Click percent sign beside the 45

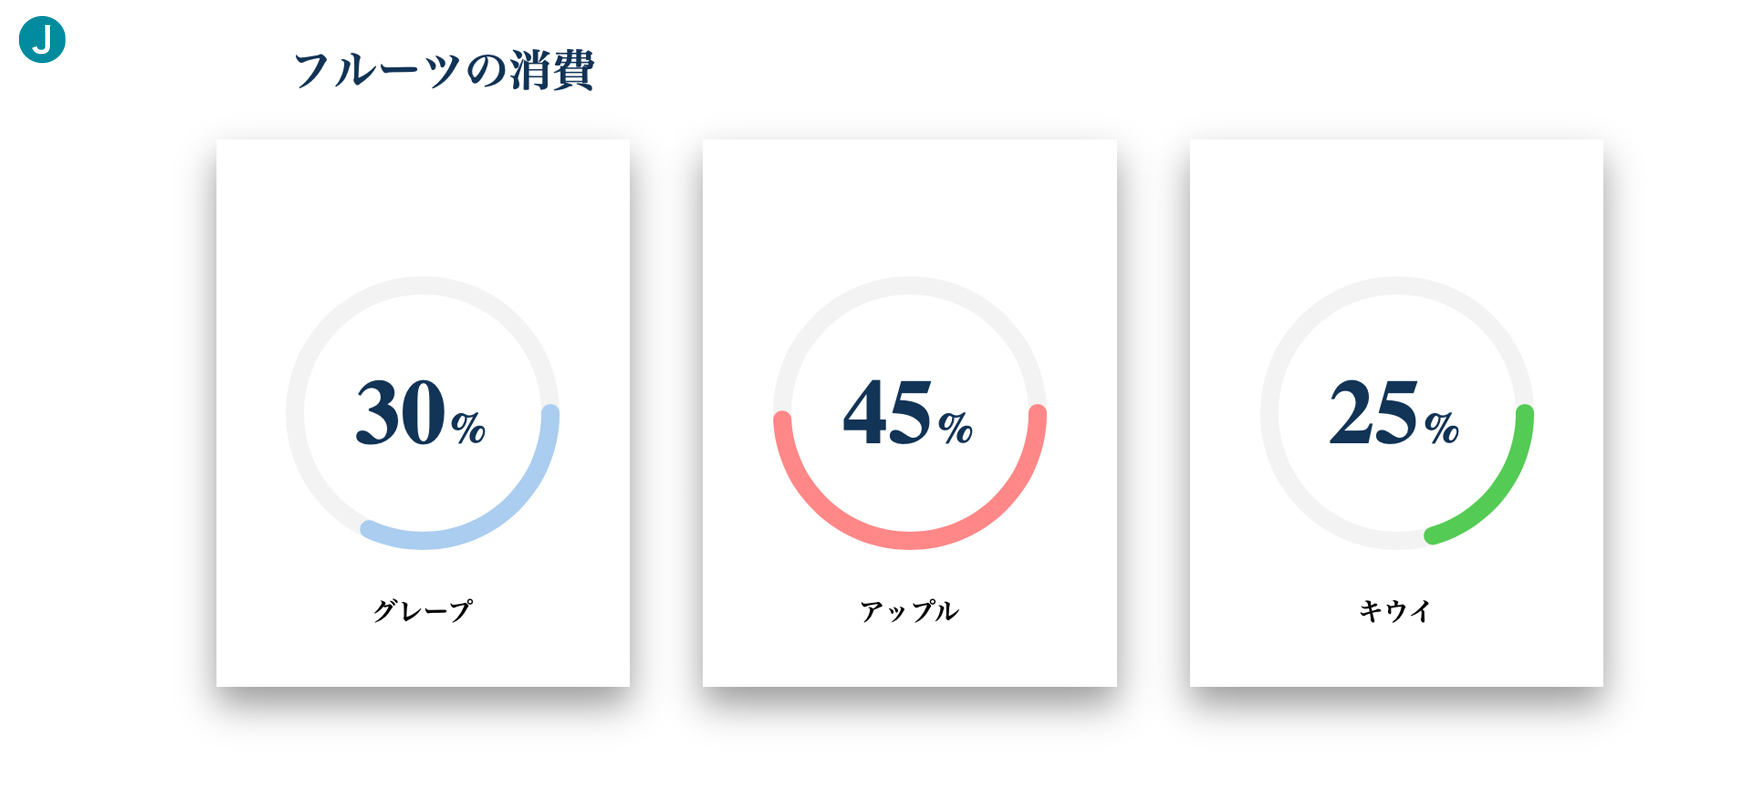955,428
